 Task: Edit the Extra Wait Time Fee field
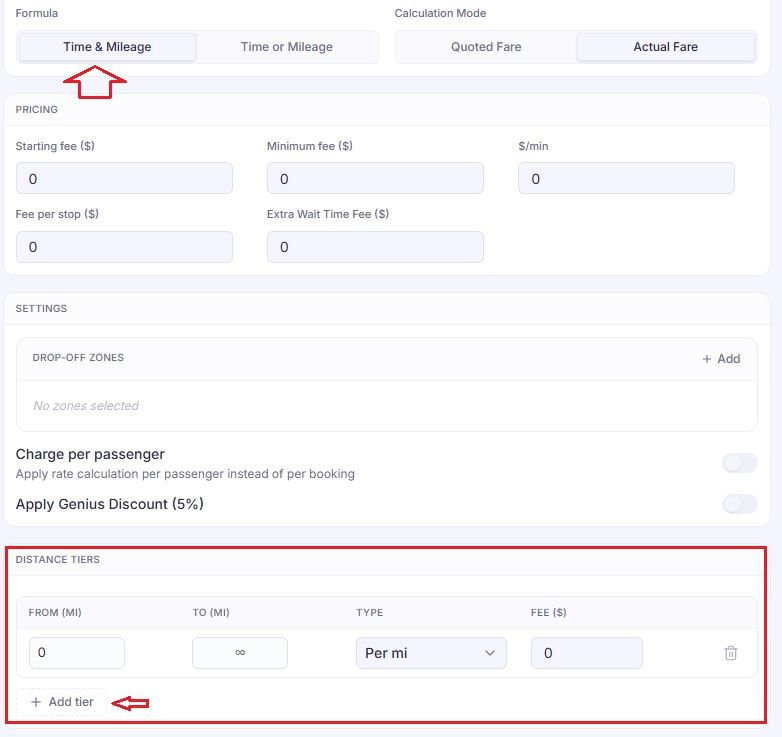tap(375, 247)
